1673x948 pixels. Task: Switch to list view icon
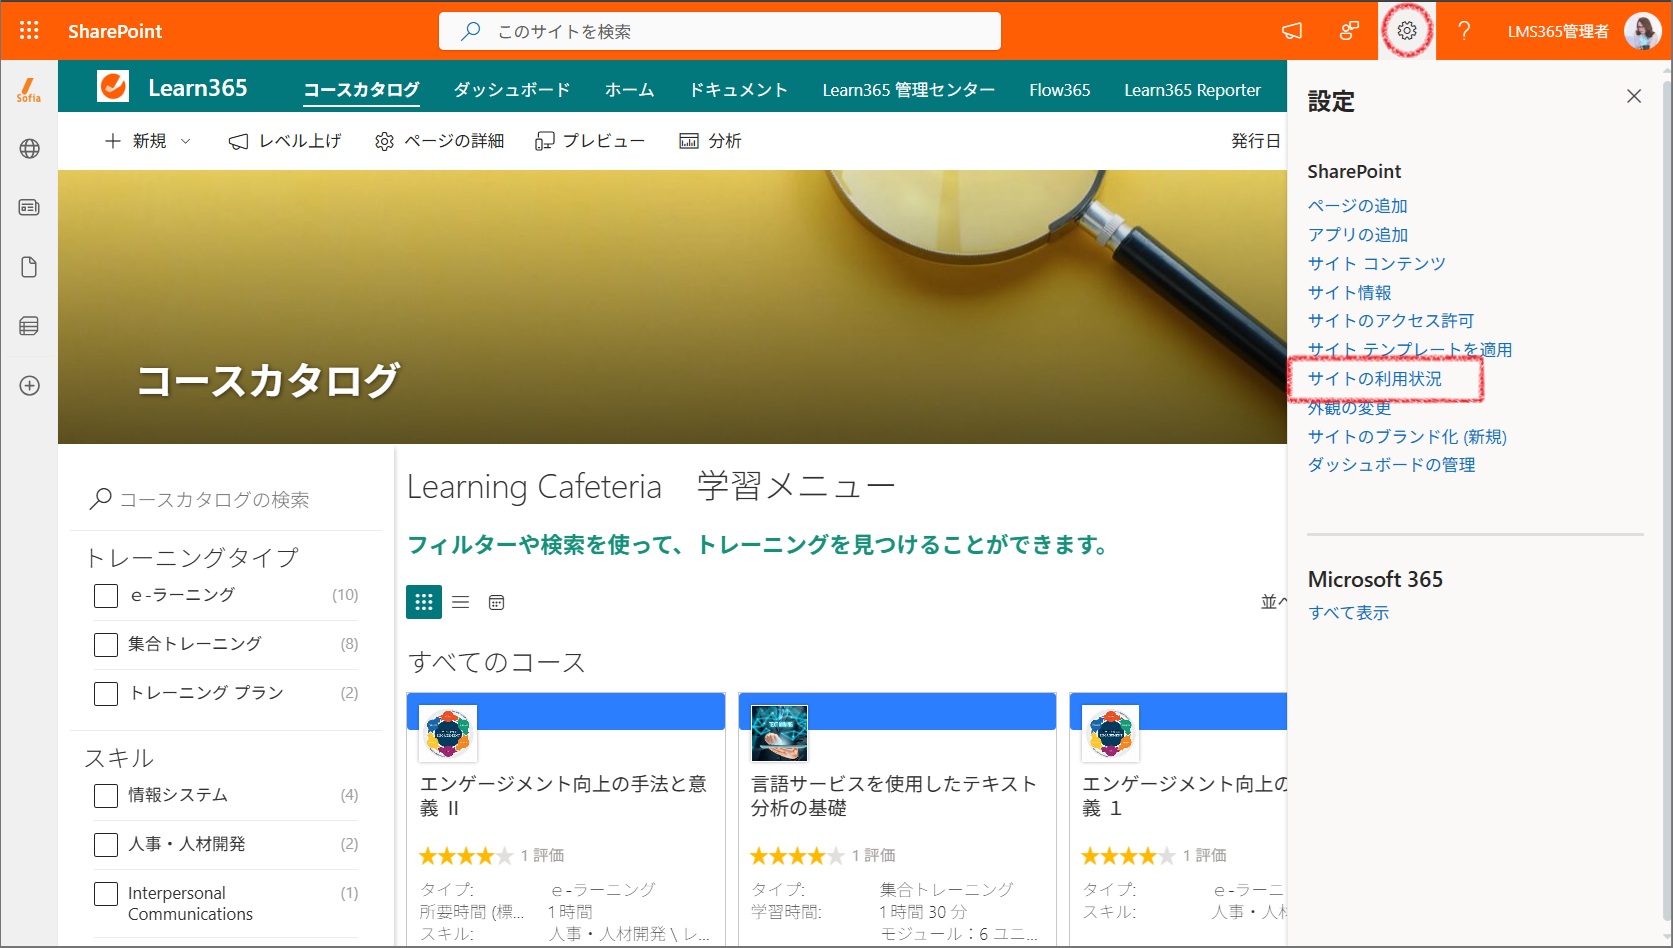461,602
